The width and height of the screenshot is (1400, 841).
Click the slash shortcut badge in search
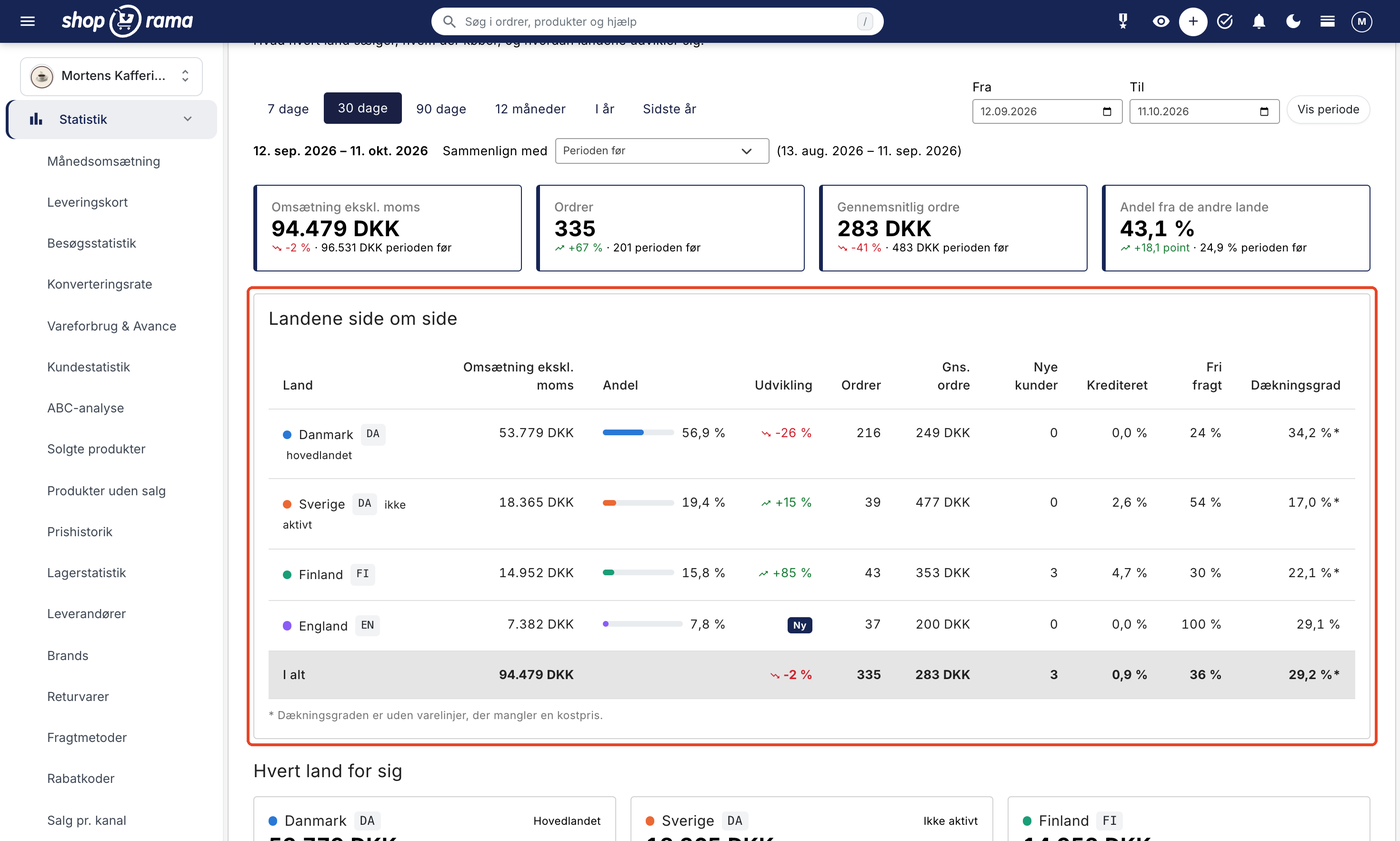click(864, 21)
